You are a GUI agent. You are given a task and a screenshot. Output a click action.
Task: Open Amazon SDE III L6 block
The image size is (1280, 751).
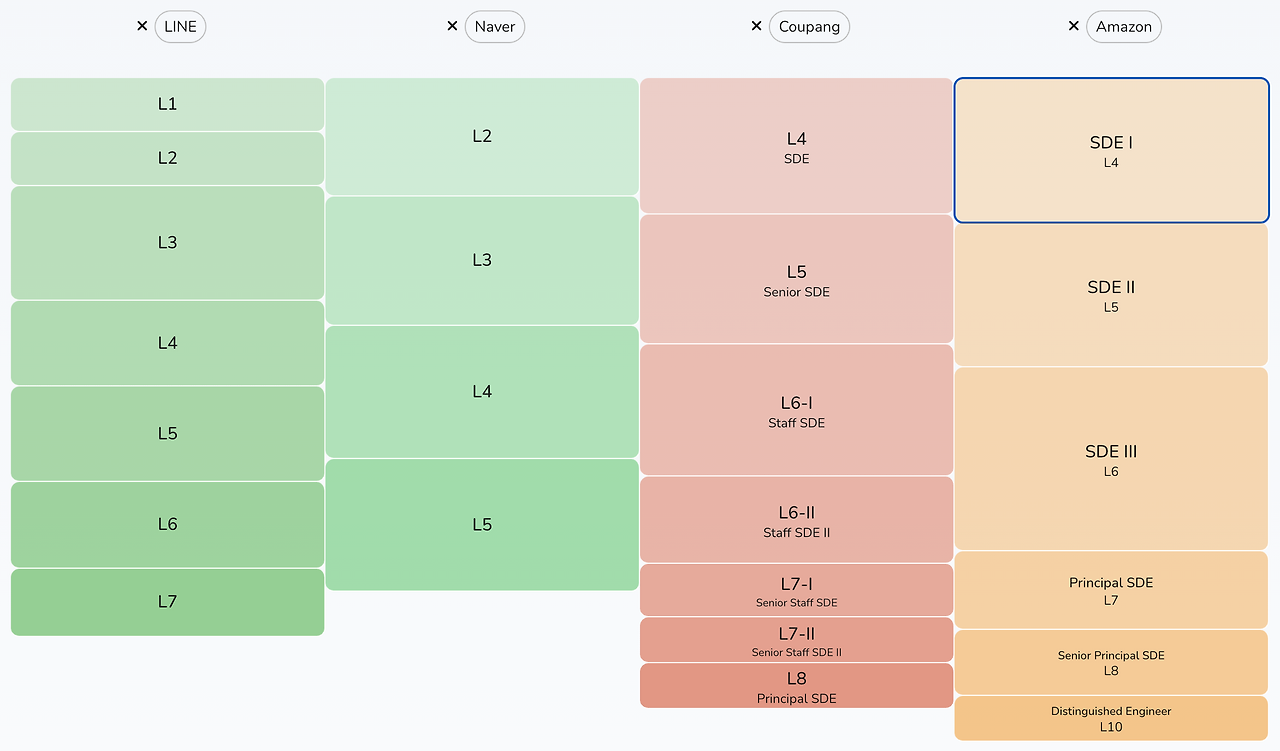(x=1111, y=459)
